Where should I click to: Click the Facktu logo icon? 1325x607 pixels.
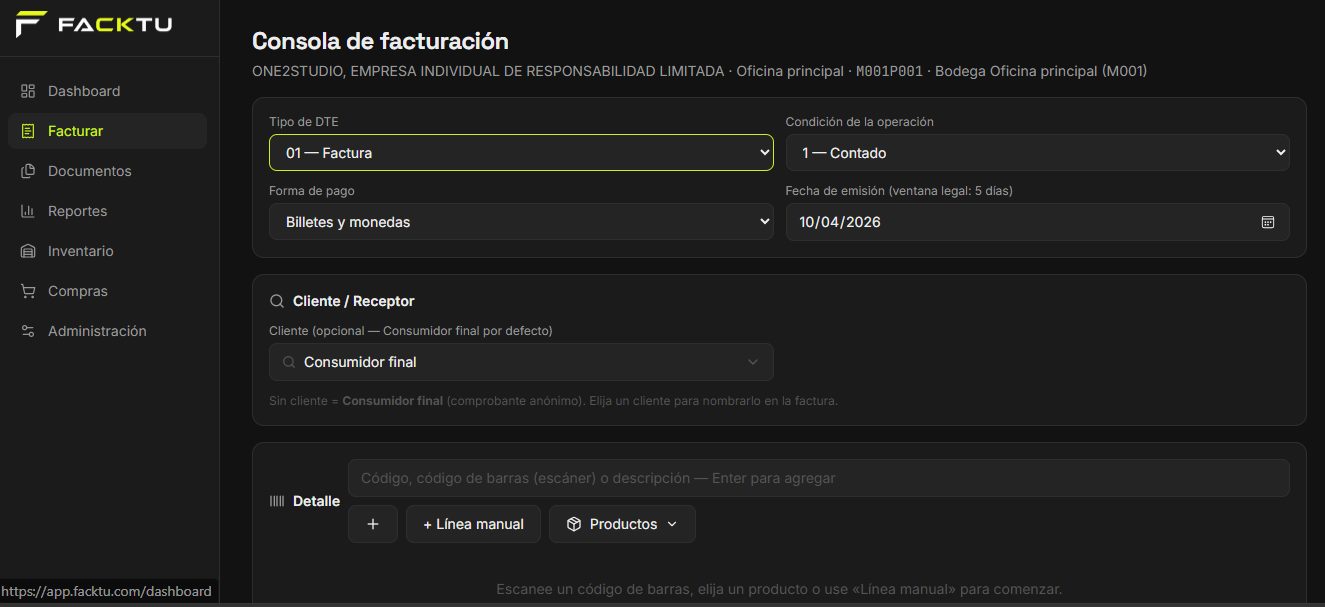point(32,24)
